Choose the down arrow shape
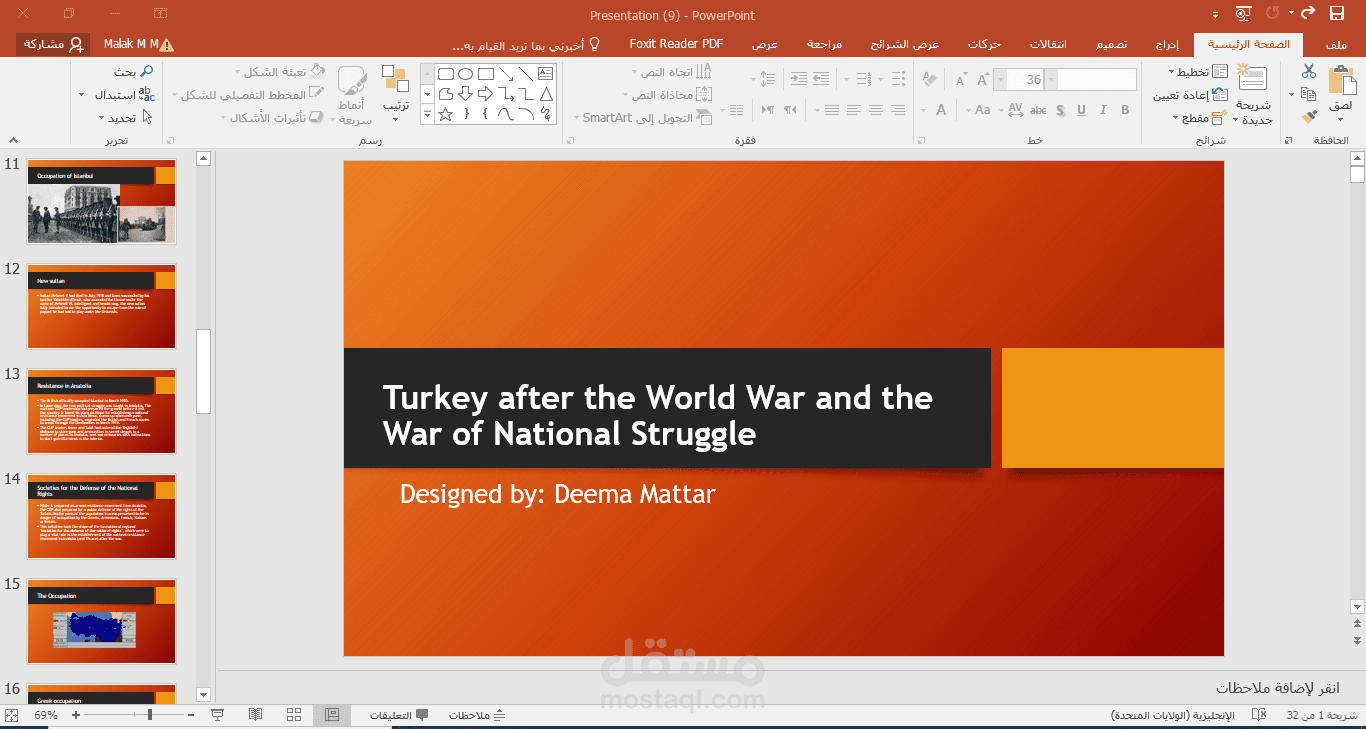Image resolution: width=1366 pixels, height=729 pixels. point(466,94)
